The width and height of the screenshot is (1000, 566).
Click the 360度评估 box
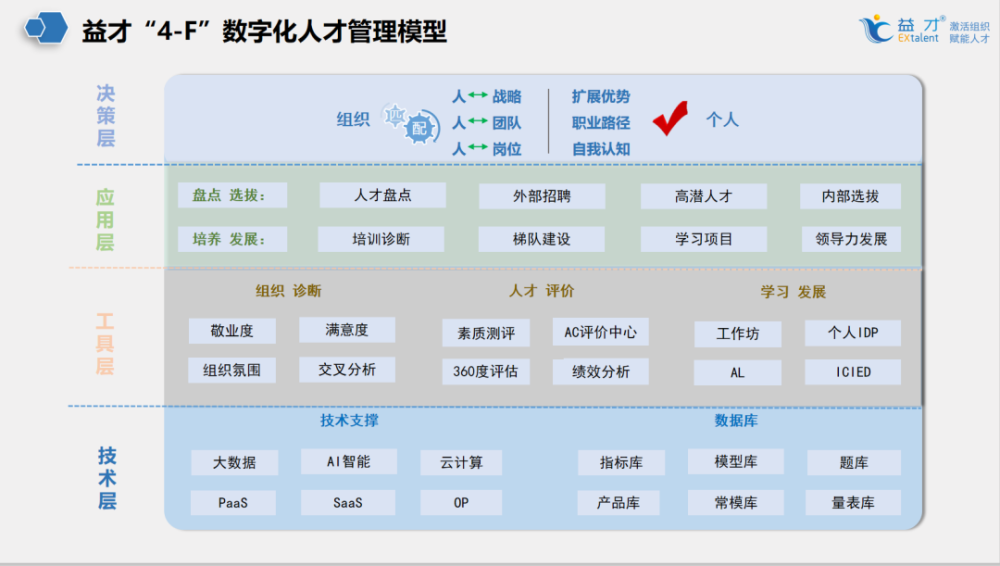pos(486,371)
